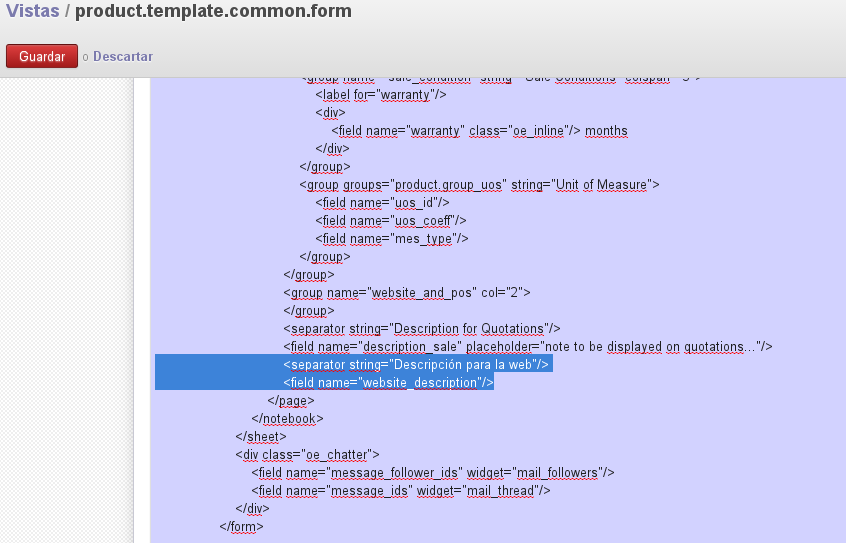This screenshot has width=846, height=543.
Task: Click highlighted Descripción para la web separator
Action: (416, 364)
